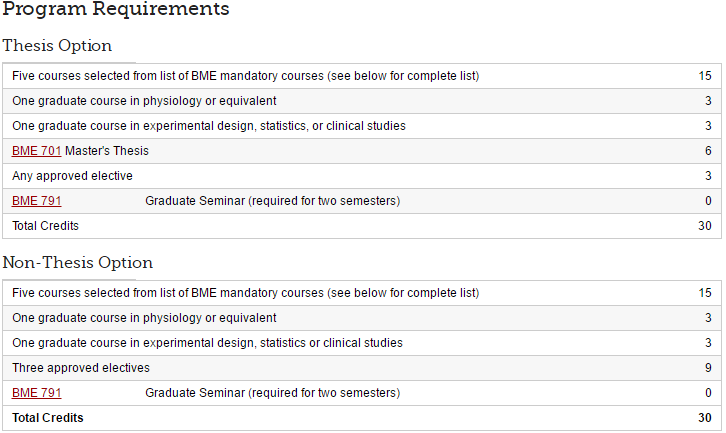Screen dimensions: 726x433
Task: Click the Program Requirements heading
Action: coord(115,10)
